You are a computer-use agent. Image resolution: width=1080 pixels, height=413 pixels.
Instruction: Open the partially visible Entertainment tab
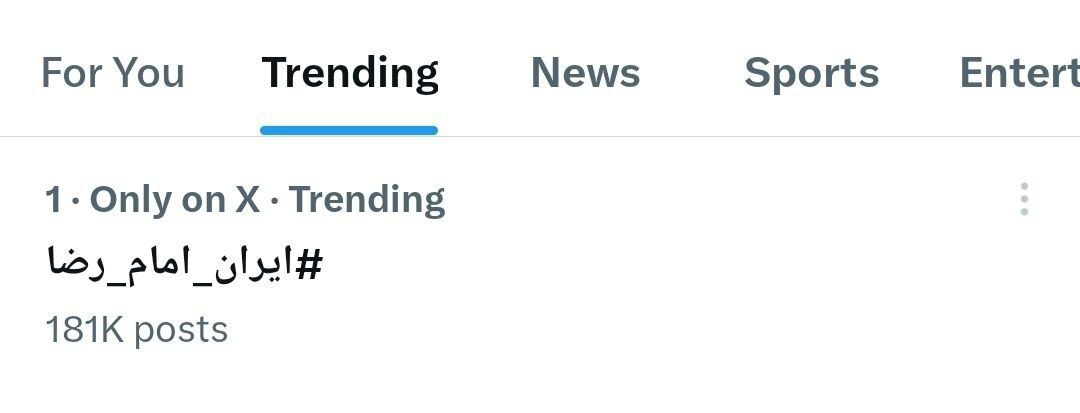click(x=1018, y=73)
